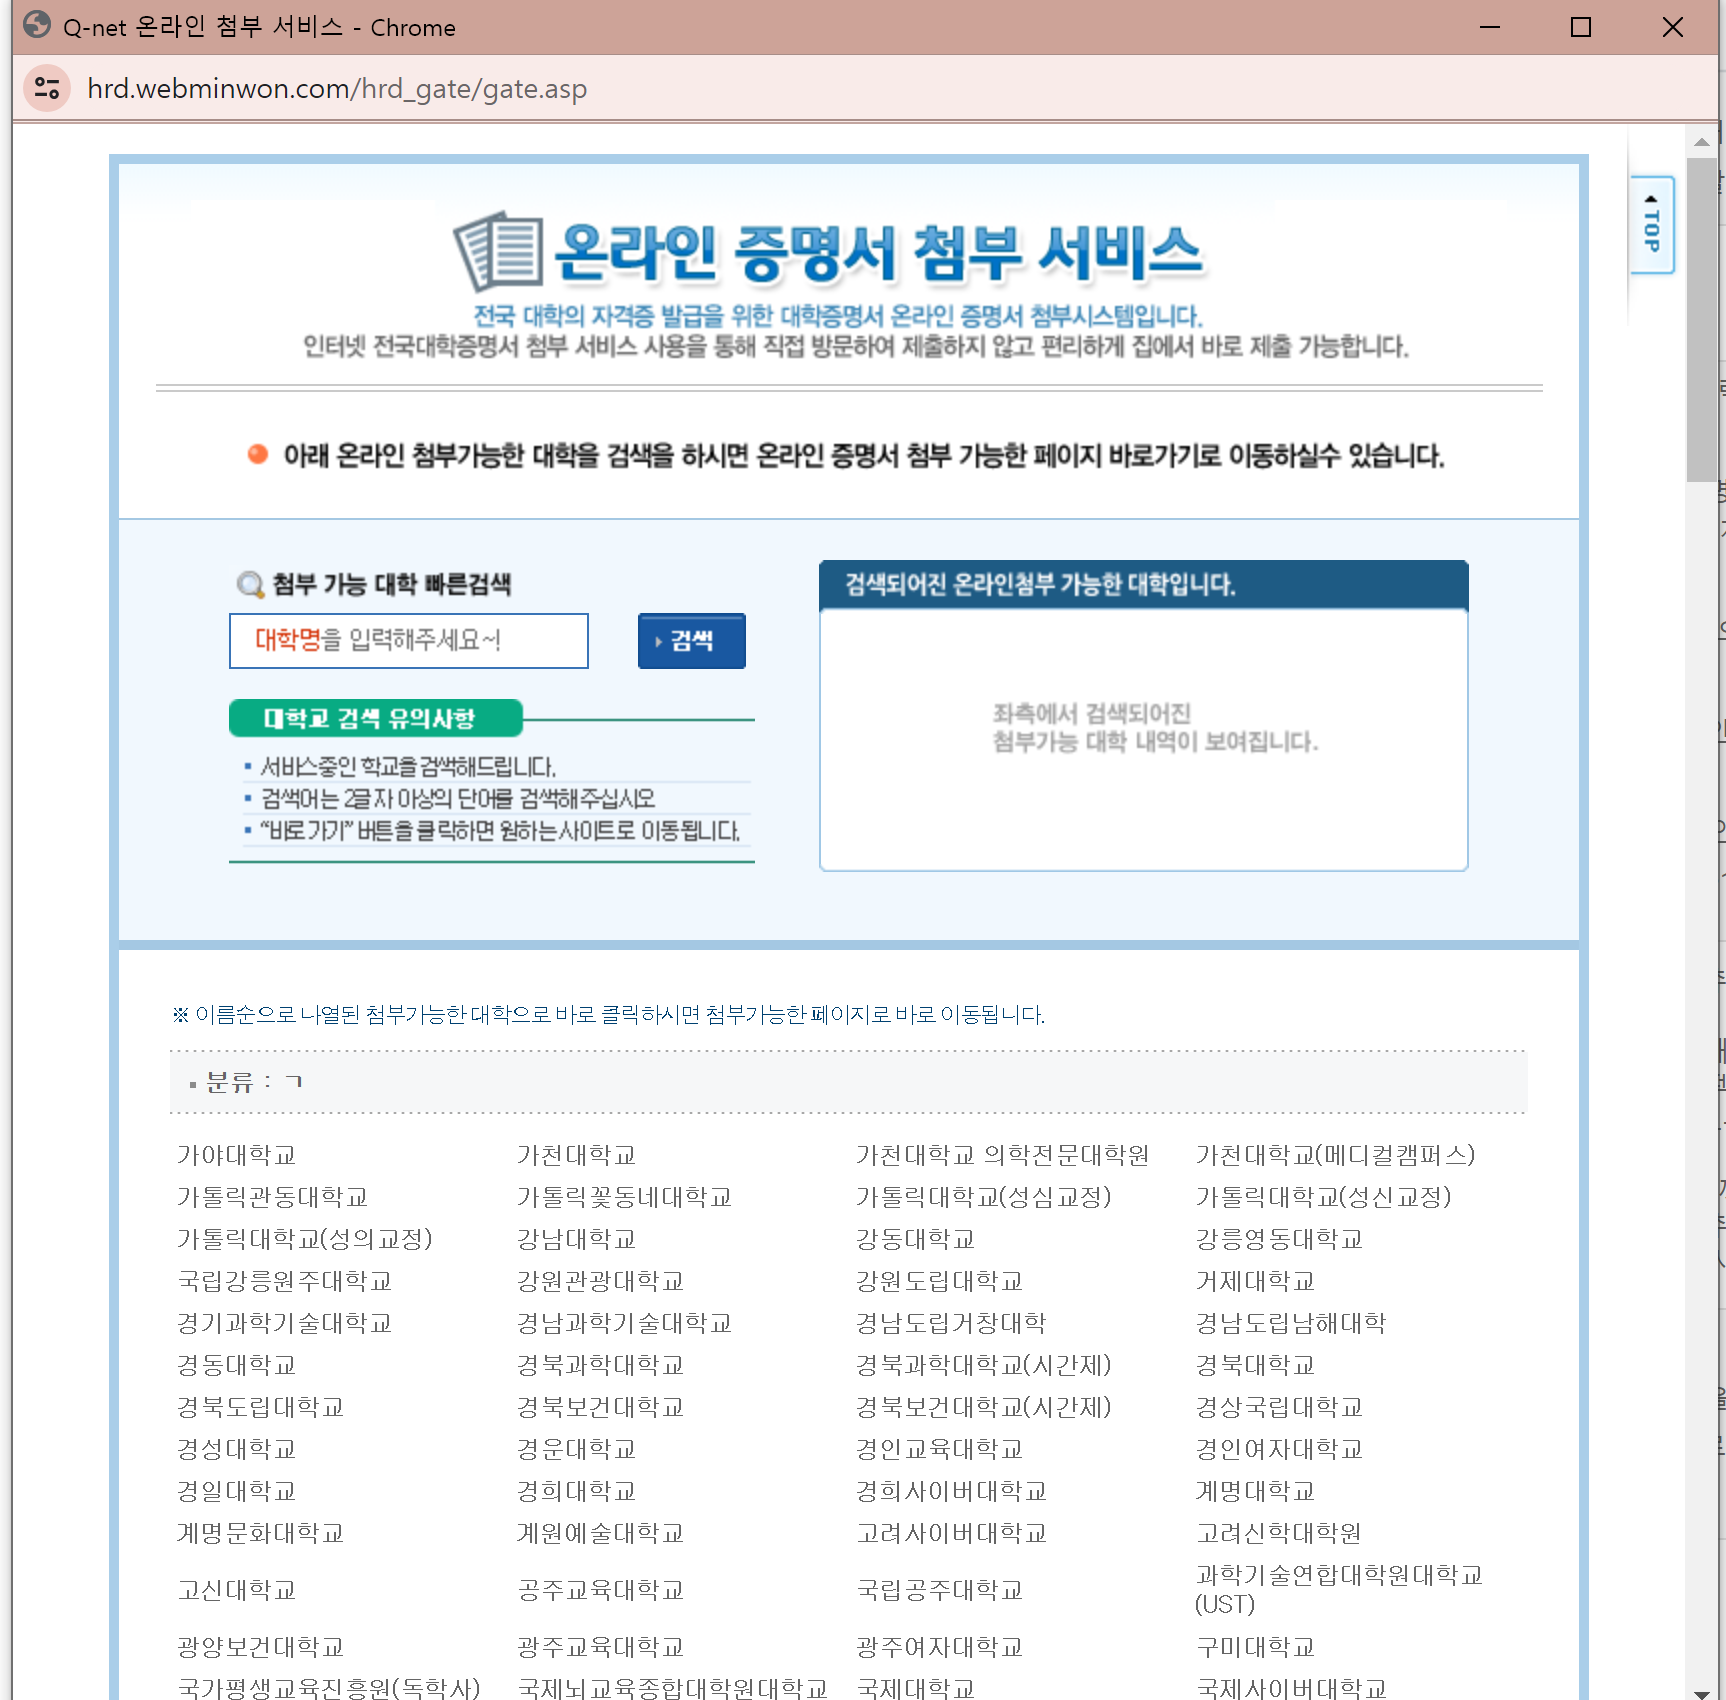
Task: Select 강남대학교 from the list
Action: click(577, 1239)
